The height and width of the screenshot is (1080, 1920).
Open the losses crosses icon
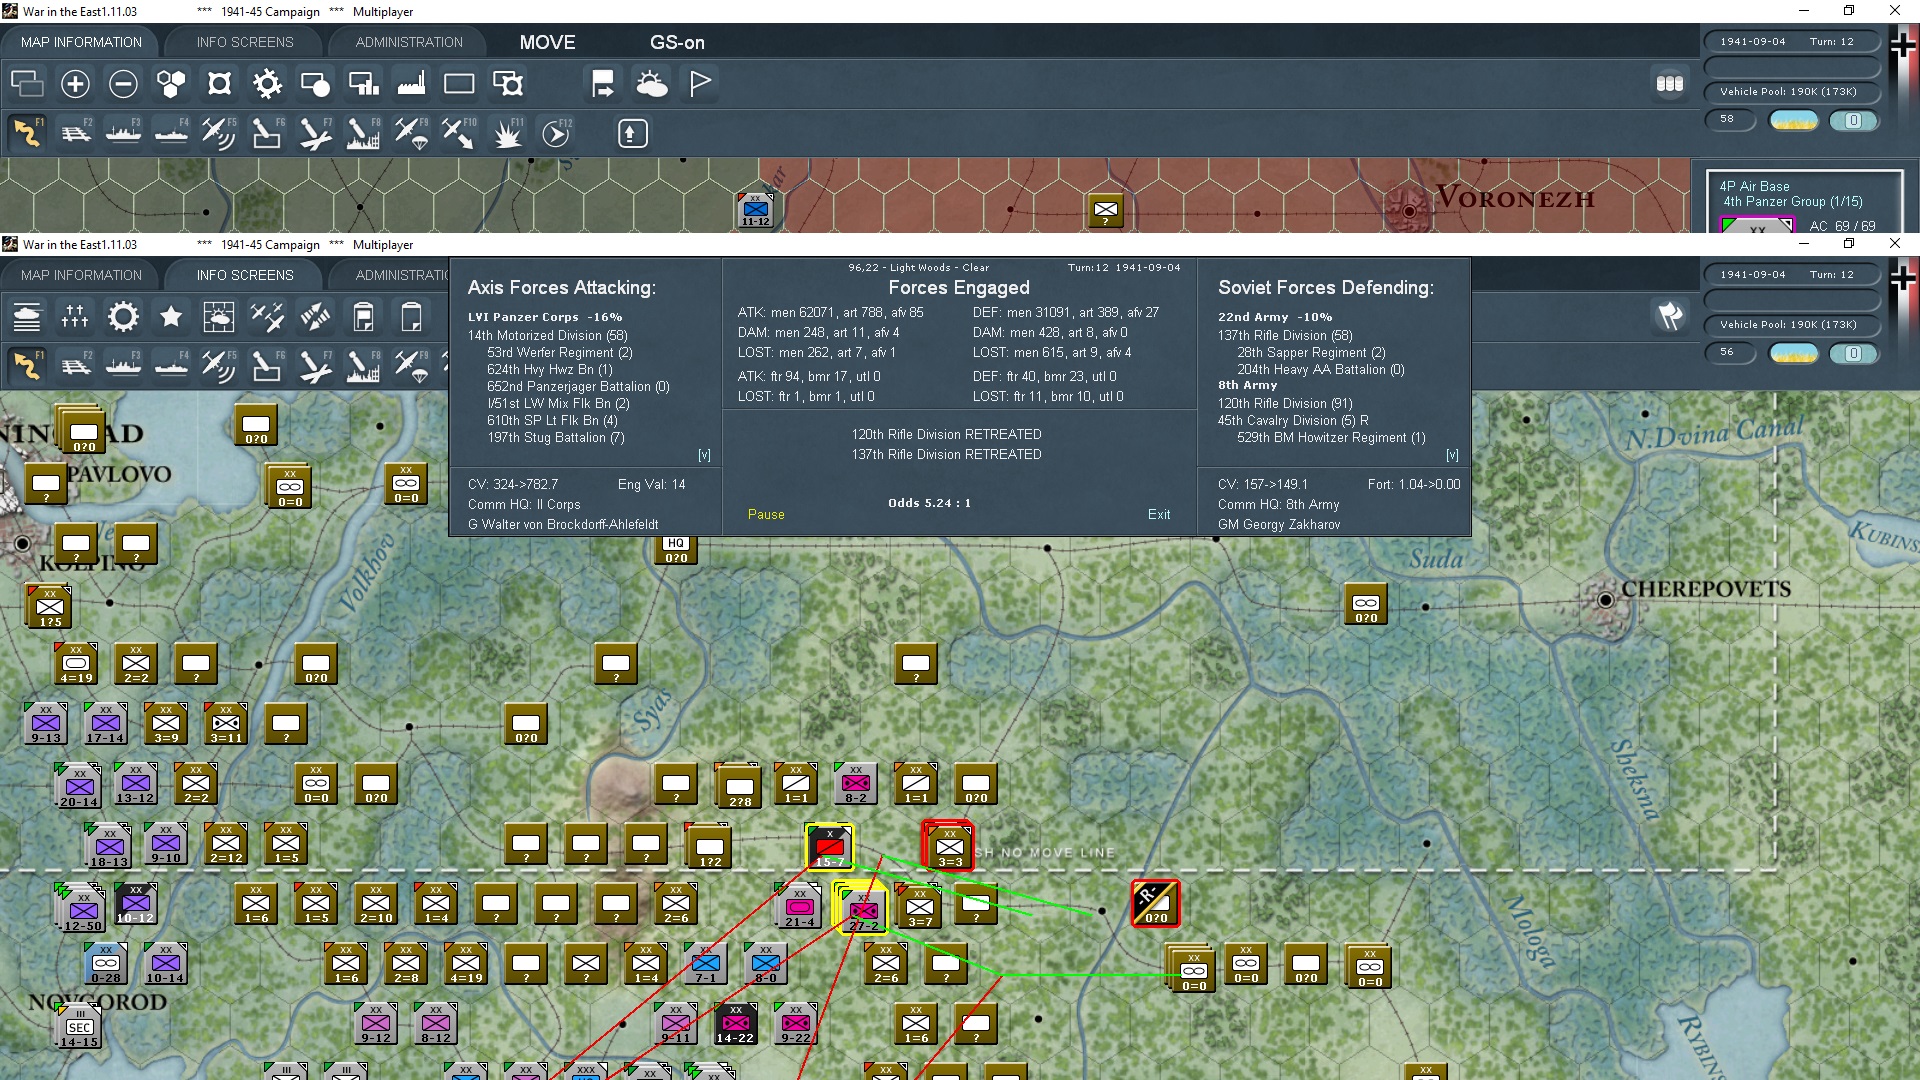point(75,317)
